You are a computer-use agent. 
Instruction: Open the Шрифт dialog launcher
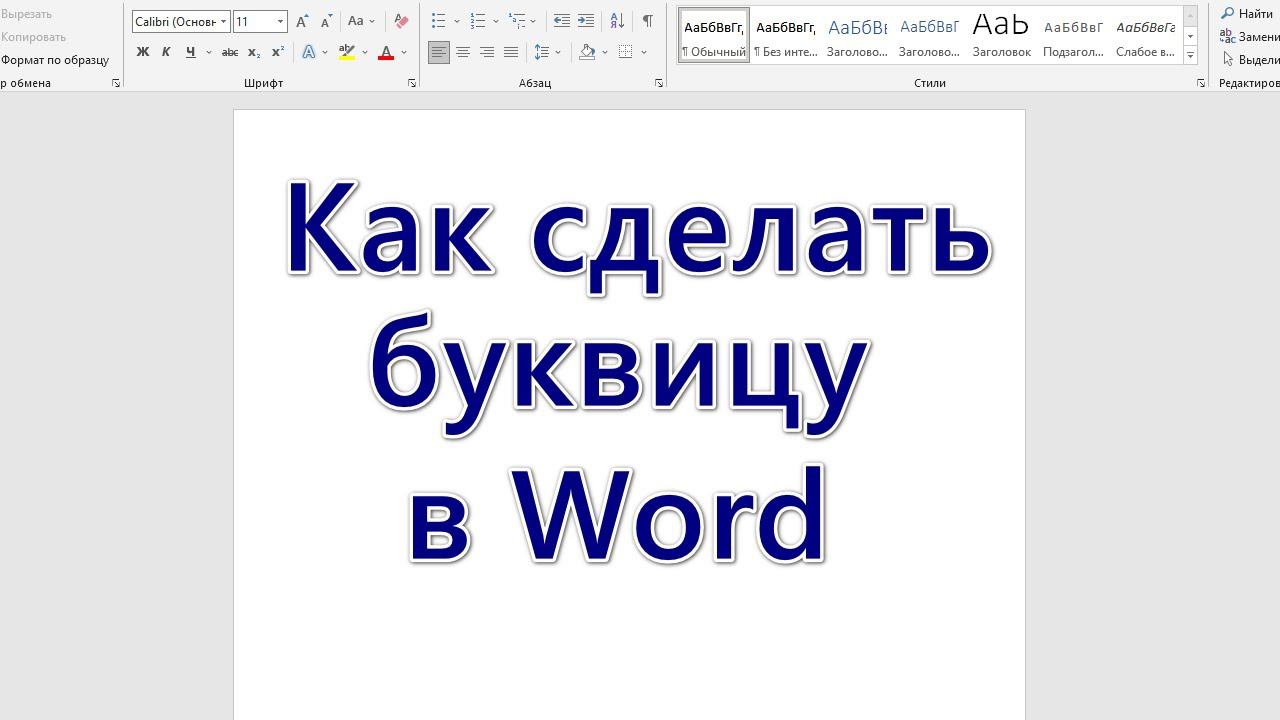(x=412, y=83)
